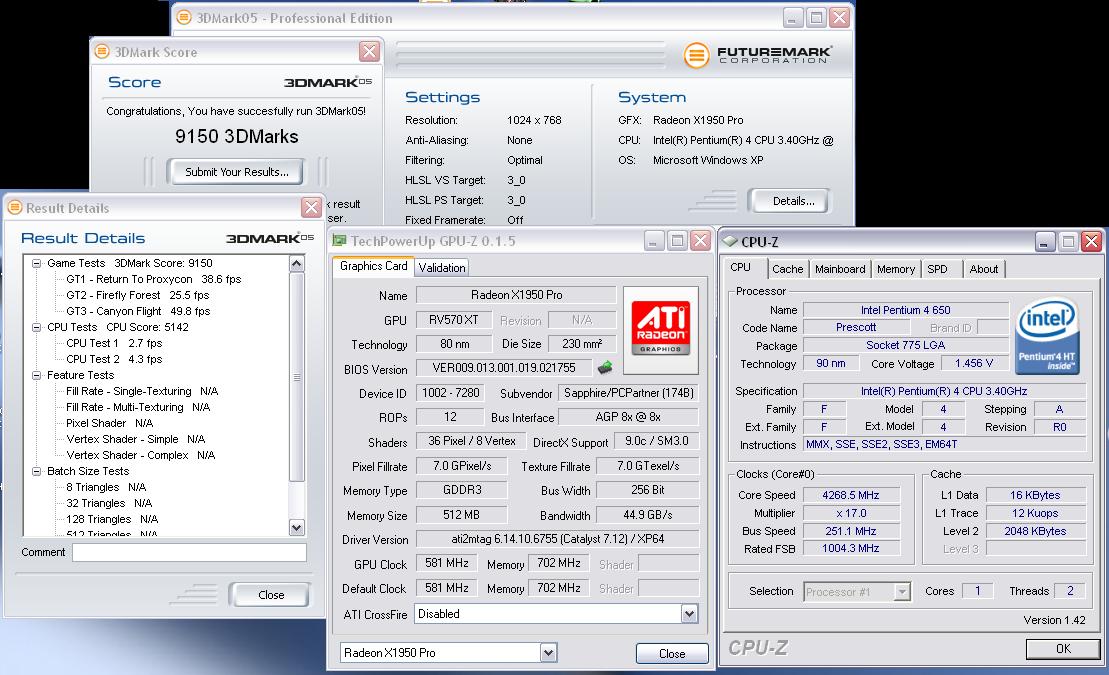
Task: Click the Futuremark Corporation logo
Action: pyautogui.click(x=757, y=54)
